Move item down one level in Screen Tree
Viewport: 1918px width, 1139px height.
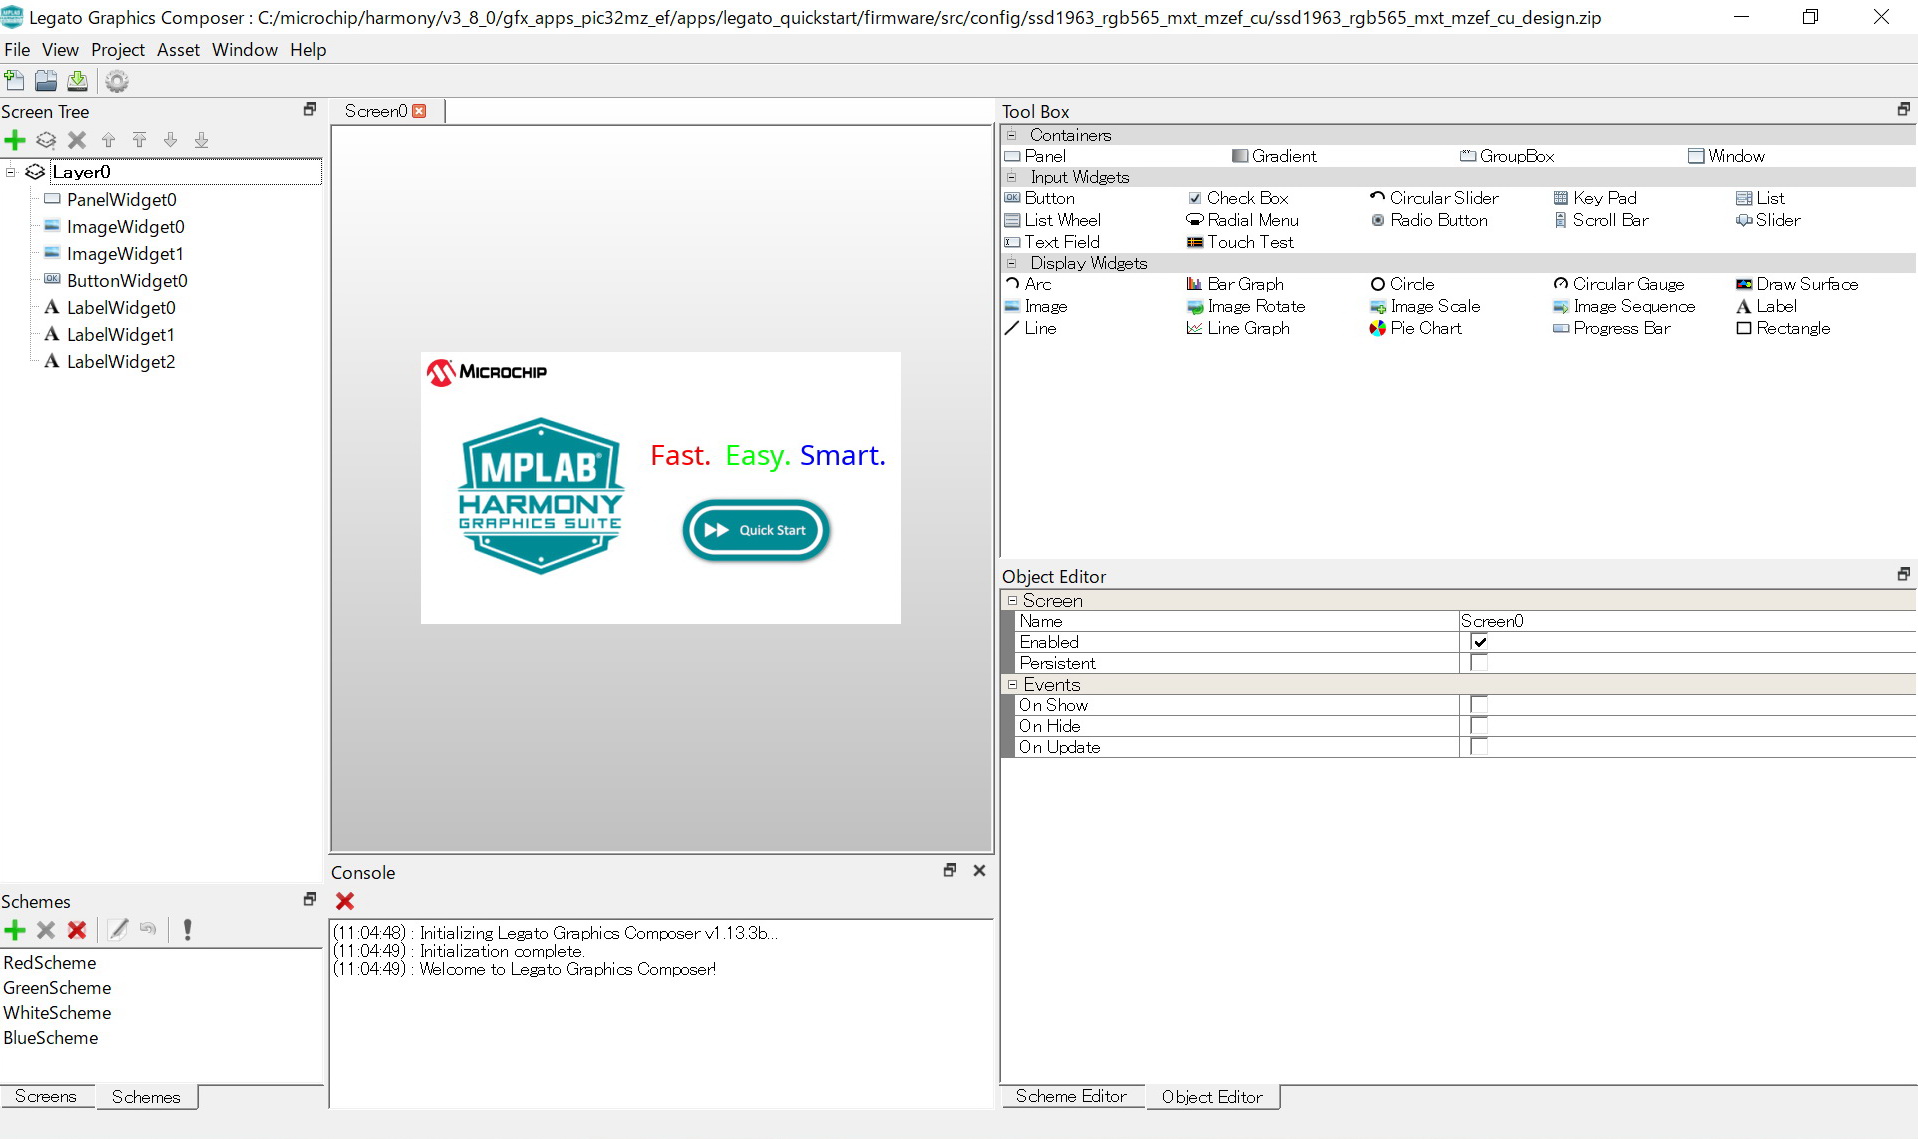(x=170, y=140)
